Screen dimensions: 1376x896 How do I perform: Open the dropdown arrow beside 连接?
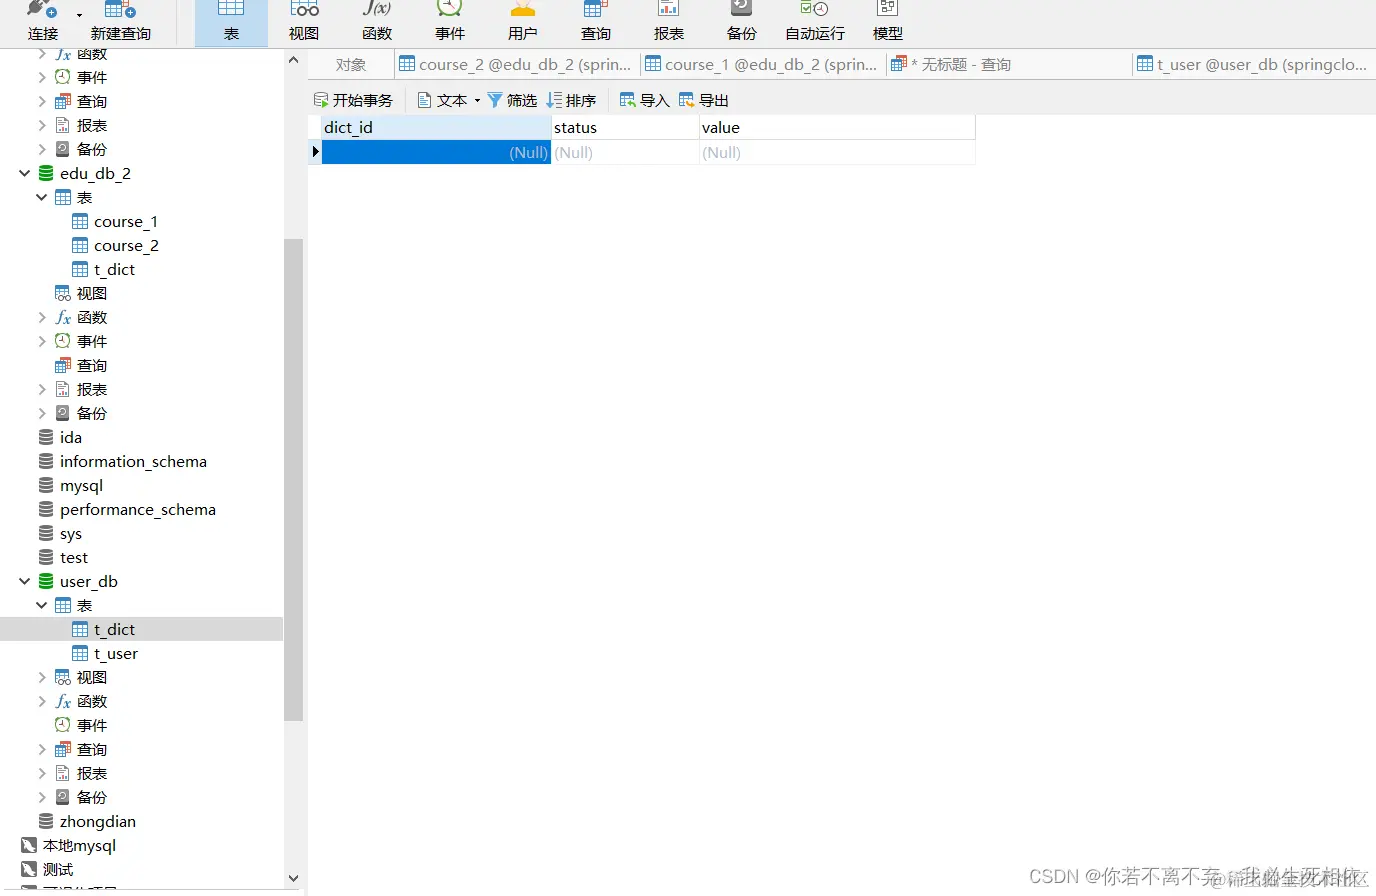pyautogui.click(x=79, y=15)
